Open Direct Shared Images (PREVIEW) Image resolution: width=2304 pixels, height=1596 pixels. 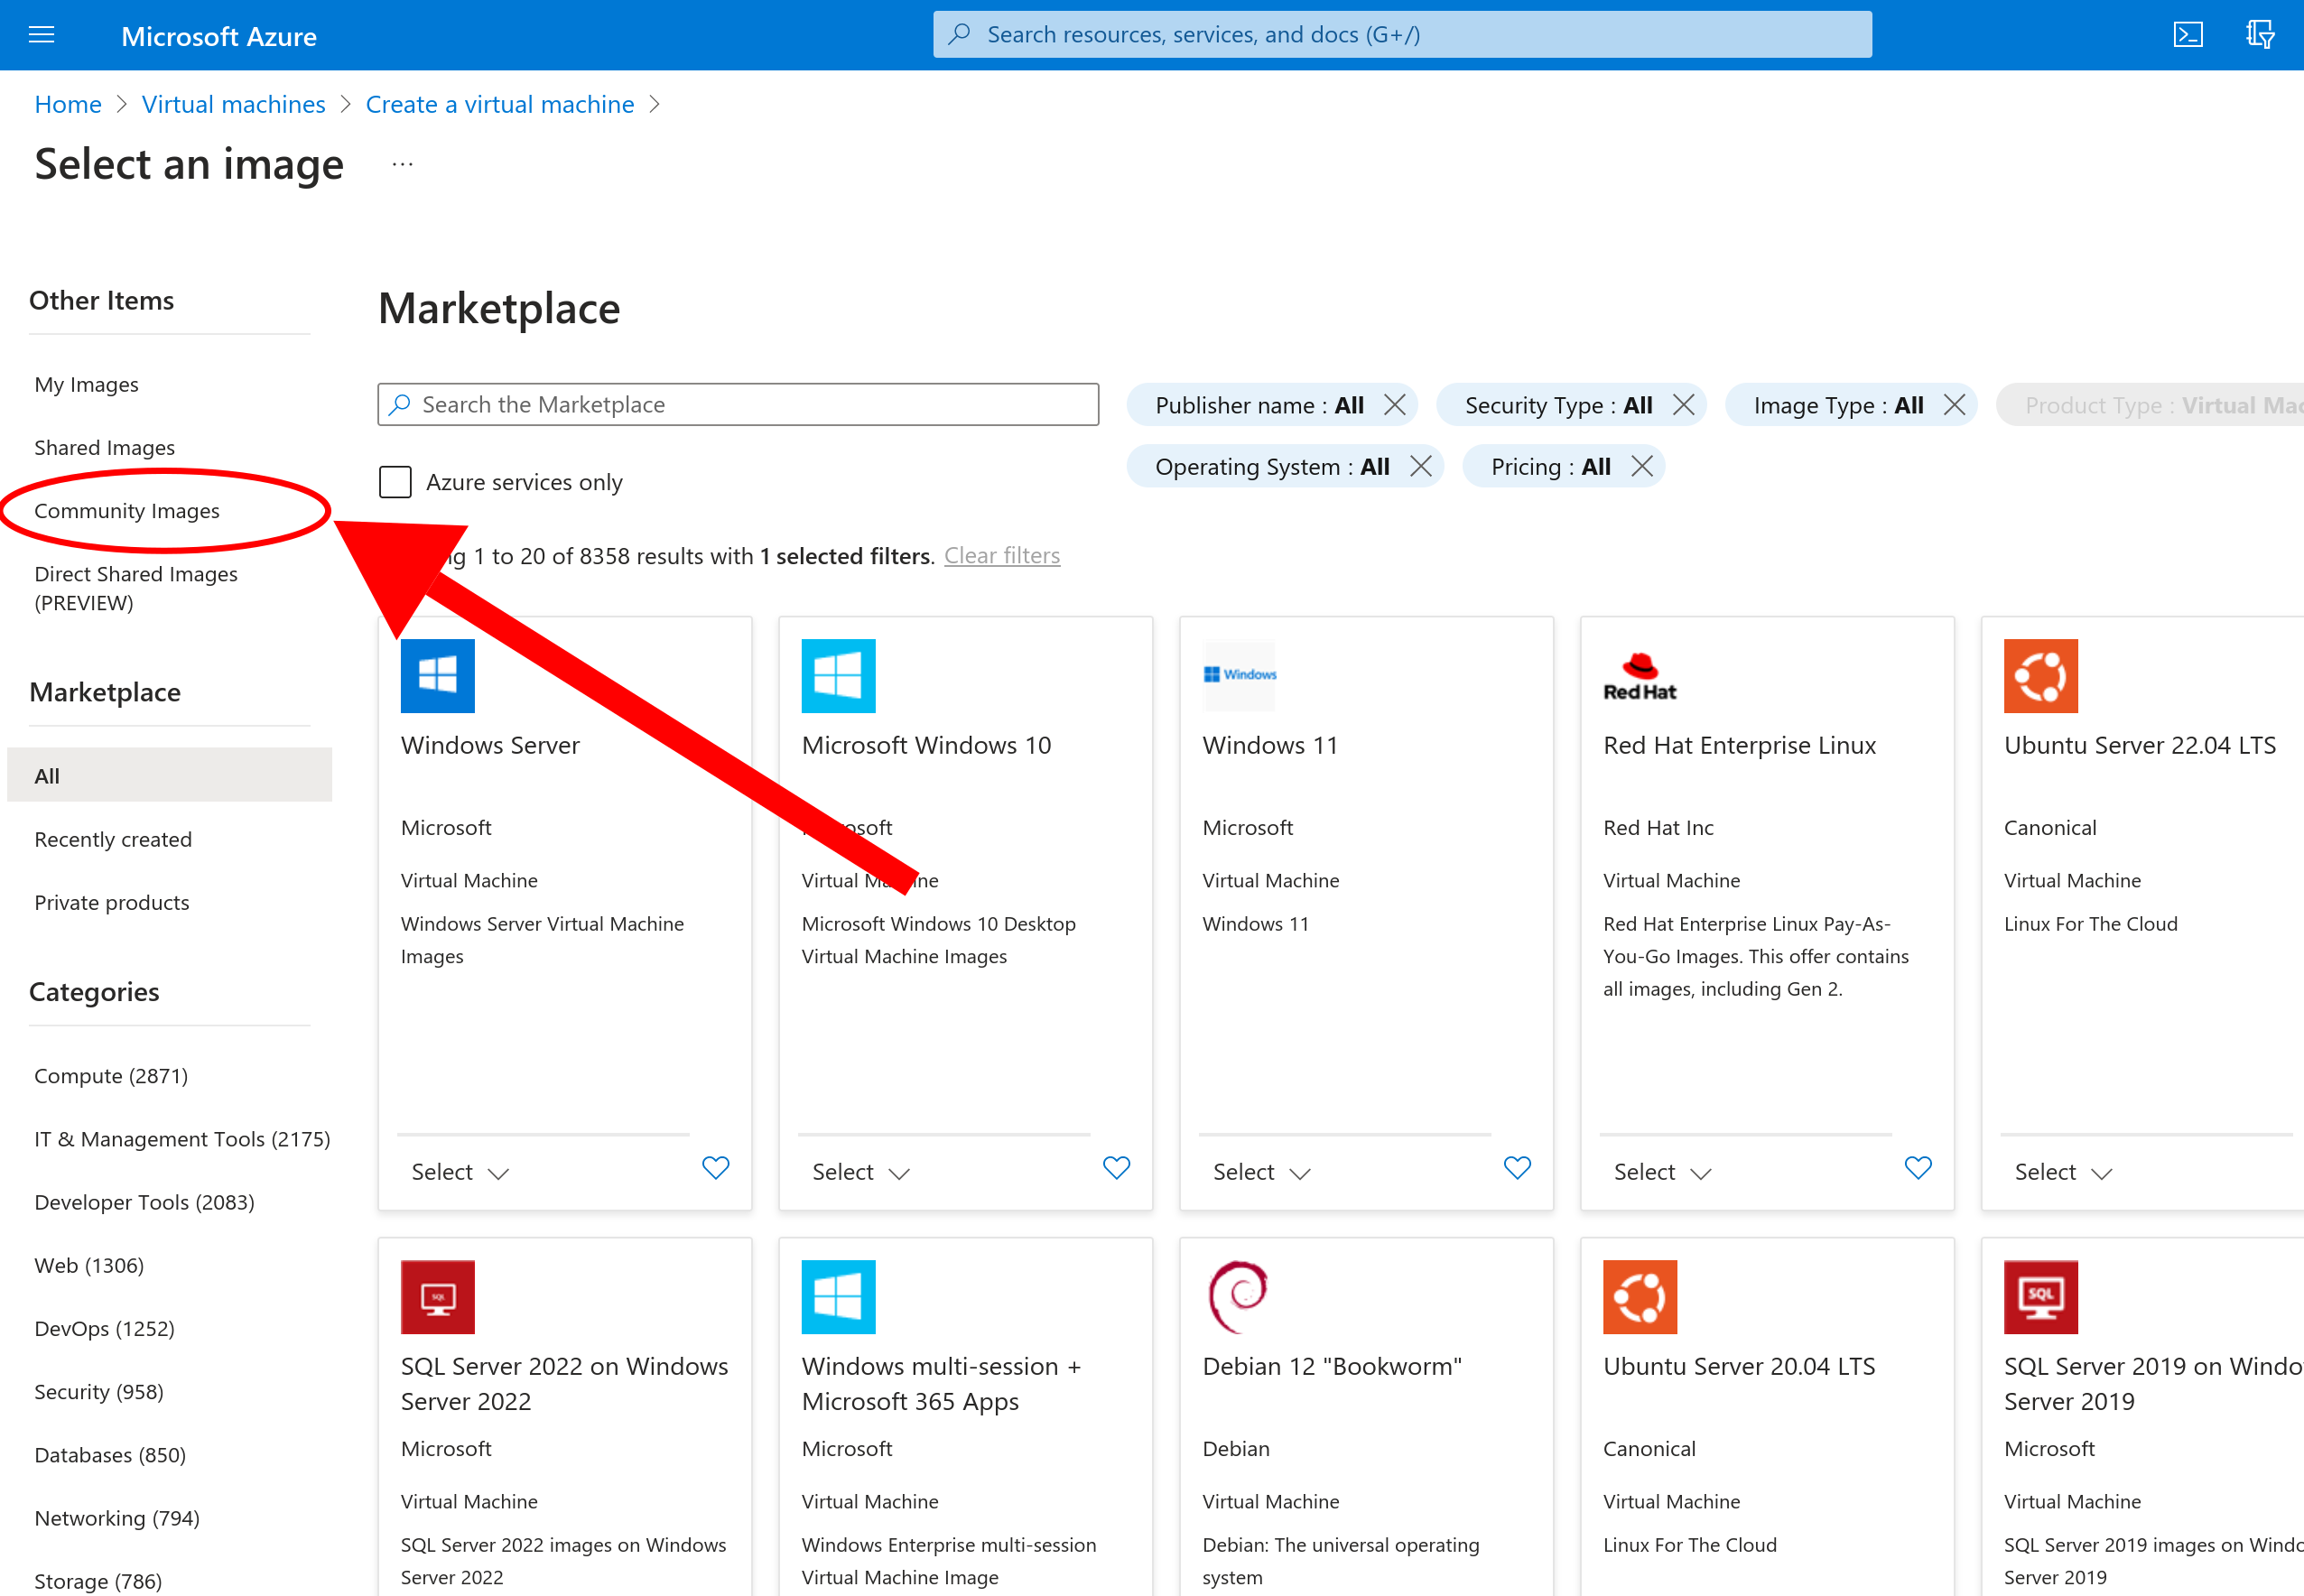(136, 588)
